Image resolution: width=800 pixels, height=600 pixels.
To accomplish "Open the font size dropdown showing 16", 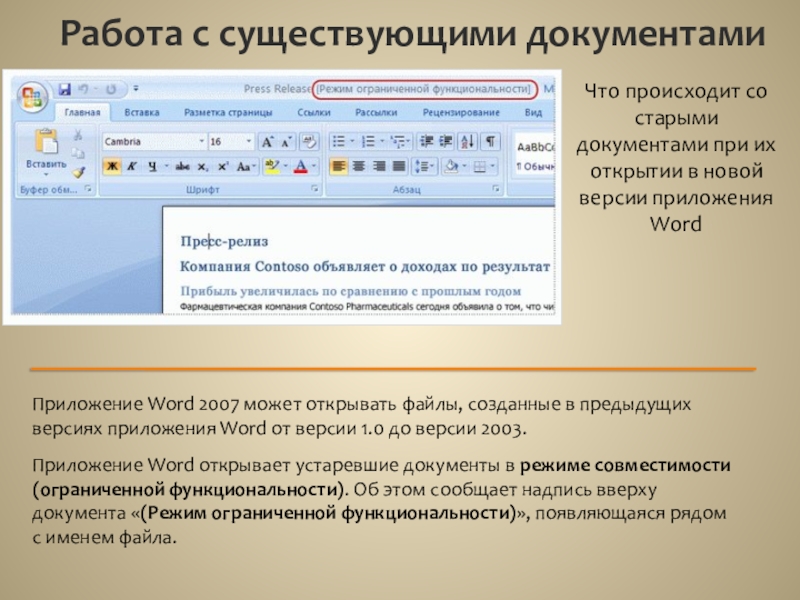I will 248,142.
